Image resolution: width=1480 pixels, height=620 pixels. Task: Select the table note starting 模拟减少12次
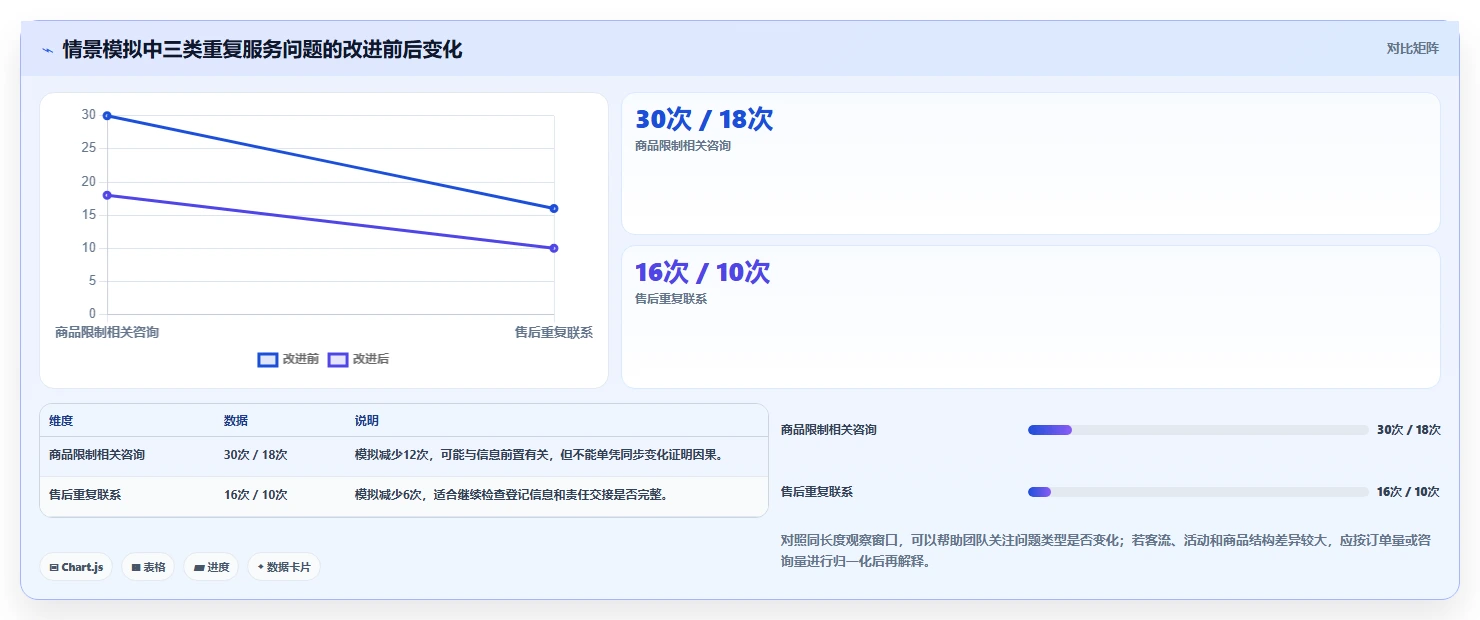tap(539, 455)
